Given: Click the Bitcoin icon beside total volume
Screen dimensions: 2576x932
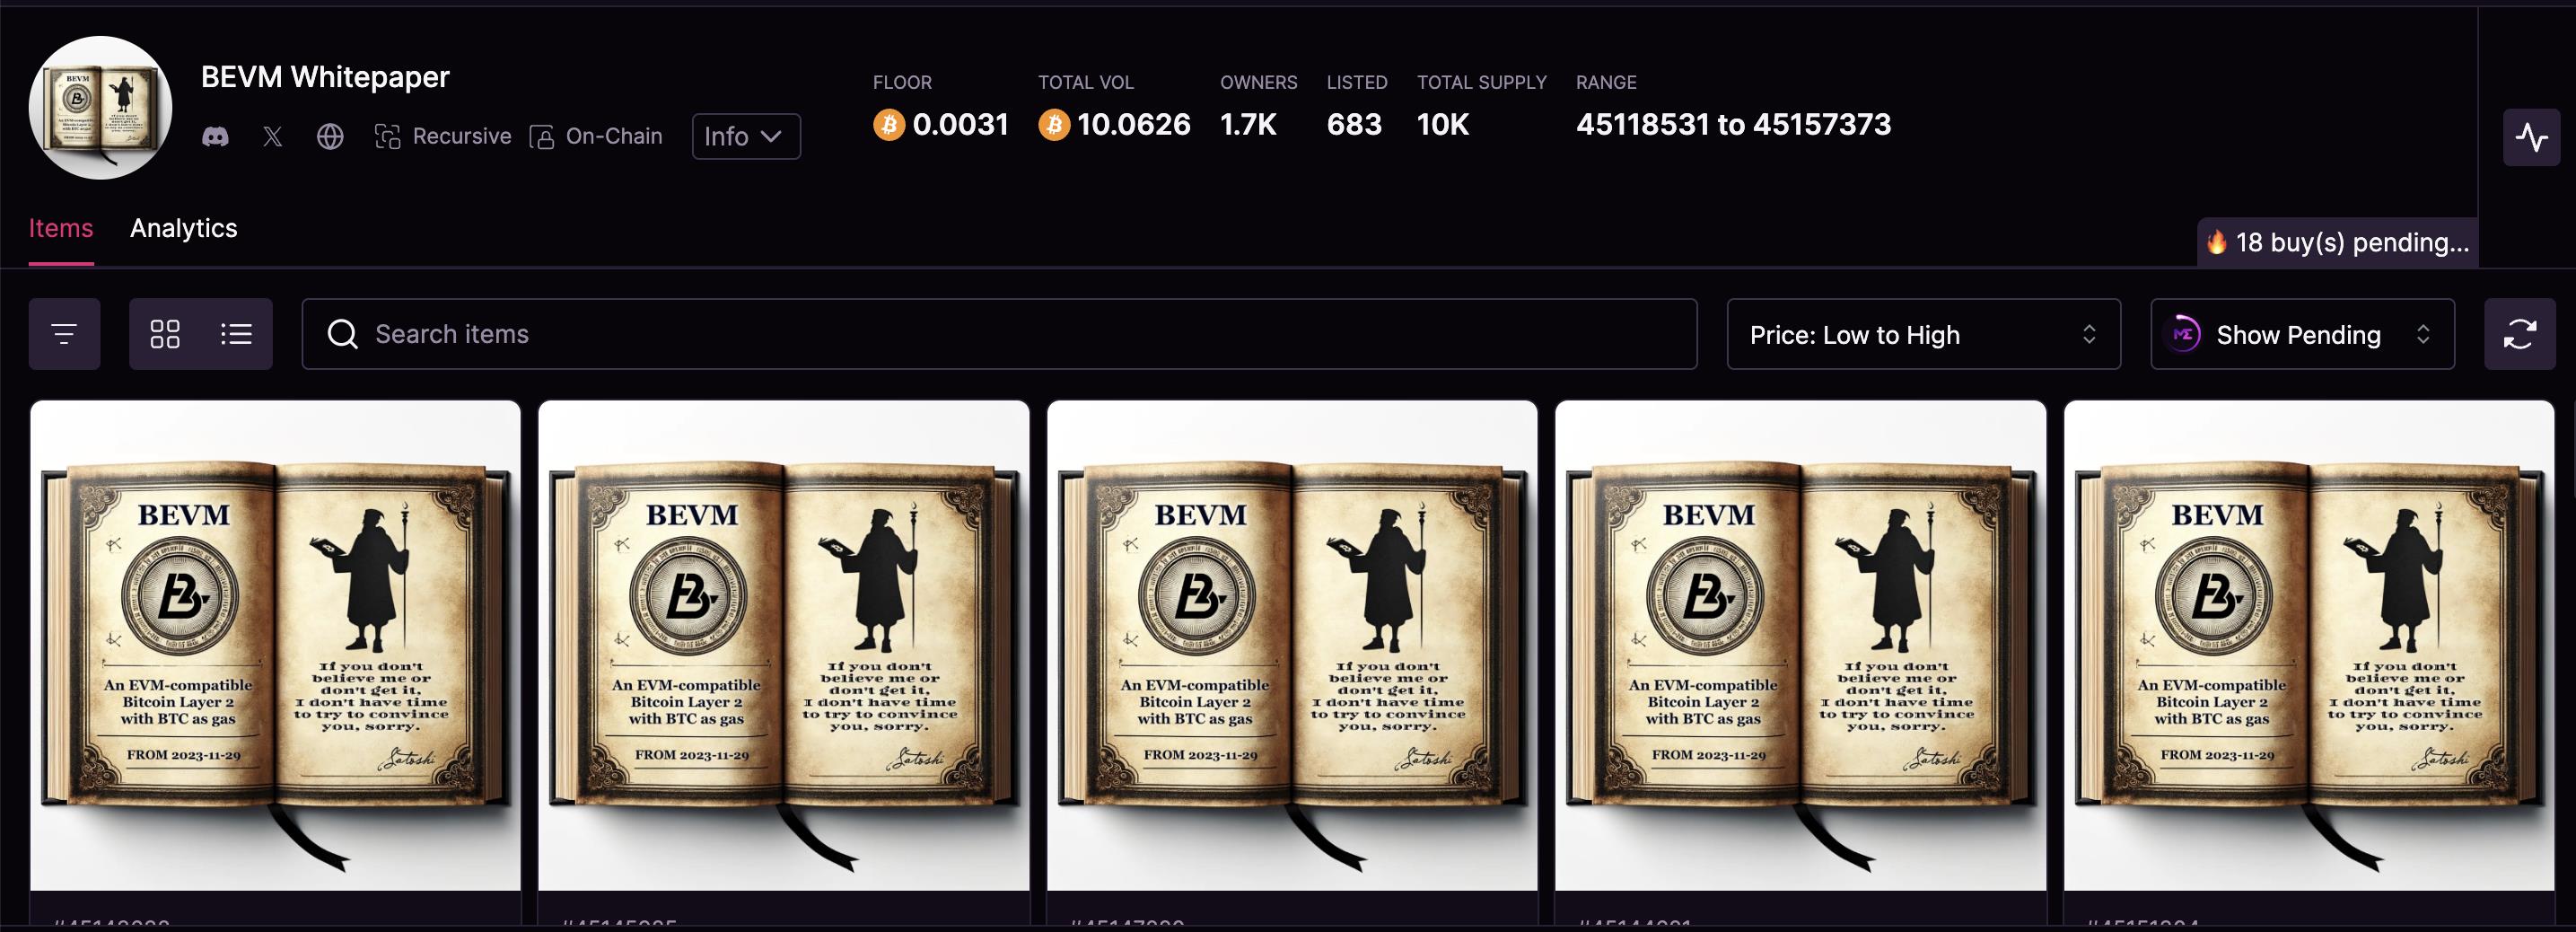Looking at the screenshot, I should coord(1054,125).
